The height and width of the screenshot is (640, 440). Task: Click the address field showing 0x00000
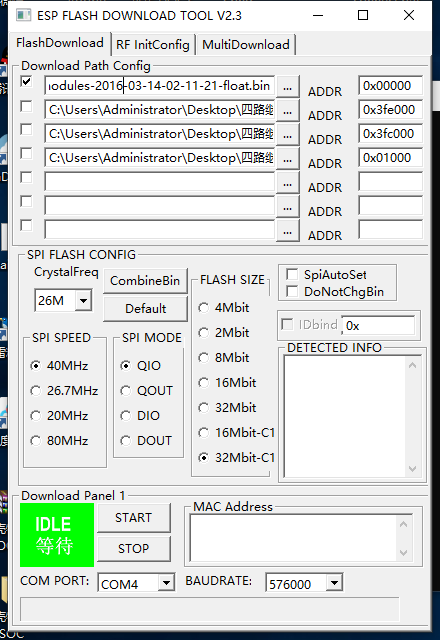coord(390,86)
